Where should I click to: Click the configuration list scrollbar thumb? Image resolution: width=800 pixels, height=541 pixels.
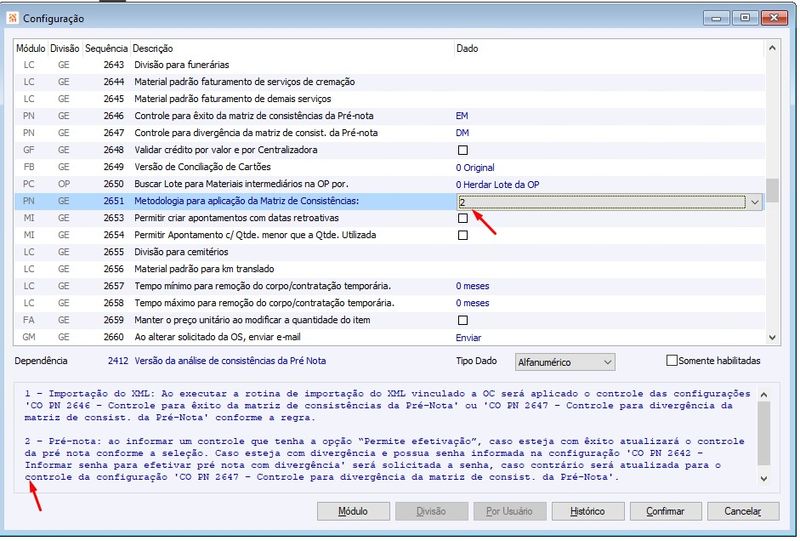tap(772, 190)
